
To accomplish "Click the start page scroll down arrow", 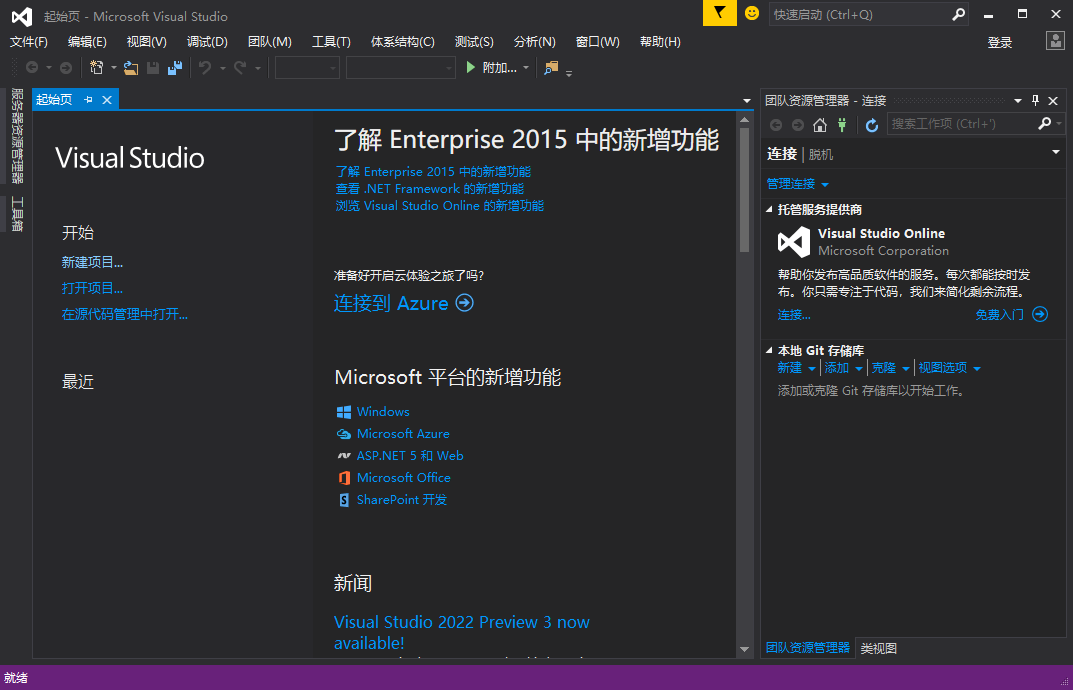I will [x=745, y=649].
